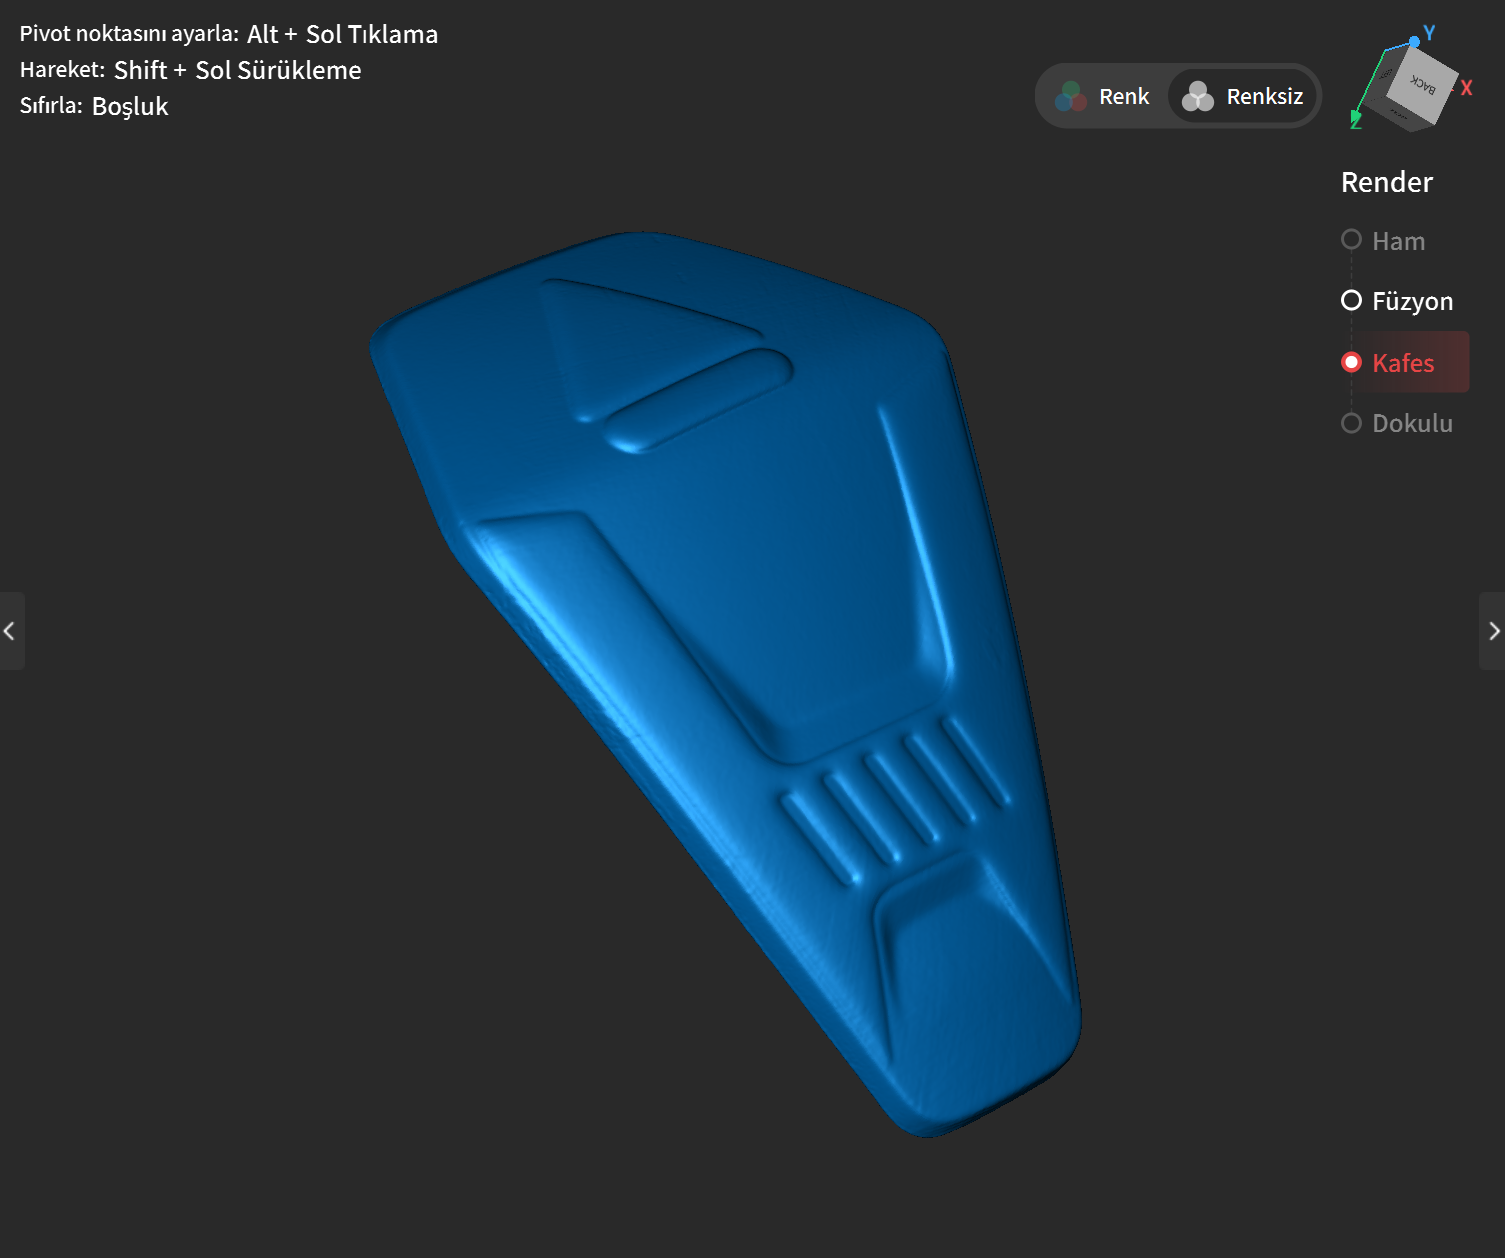Click the Y axis label on gizmo
This screenshot has width=1505, height=1258.
(x=1429, y=33)
